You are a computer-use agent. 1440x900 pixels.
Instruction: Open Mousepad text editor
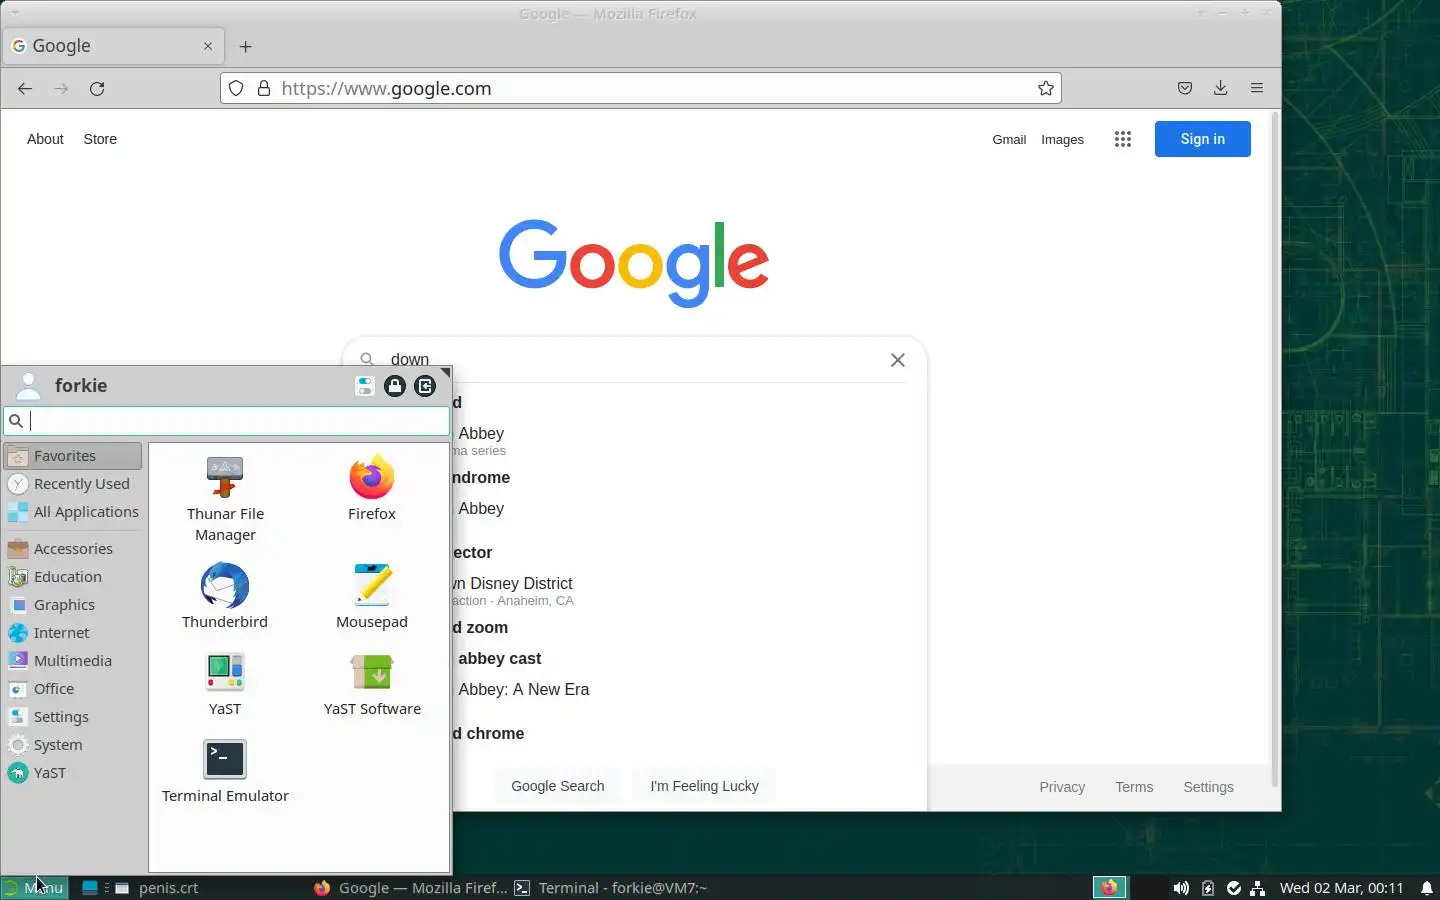(x=372, y=596)
